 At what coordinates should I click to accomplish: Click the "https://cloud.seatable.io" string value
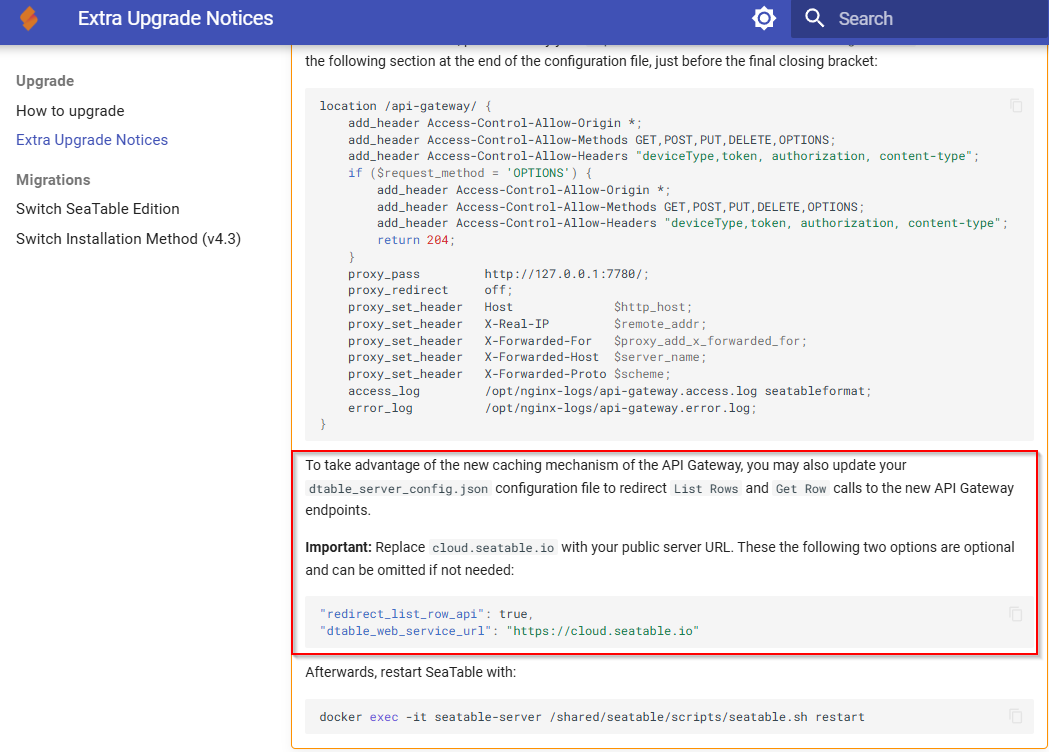(x=603, y=631)
